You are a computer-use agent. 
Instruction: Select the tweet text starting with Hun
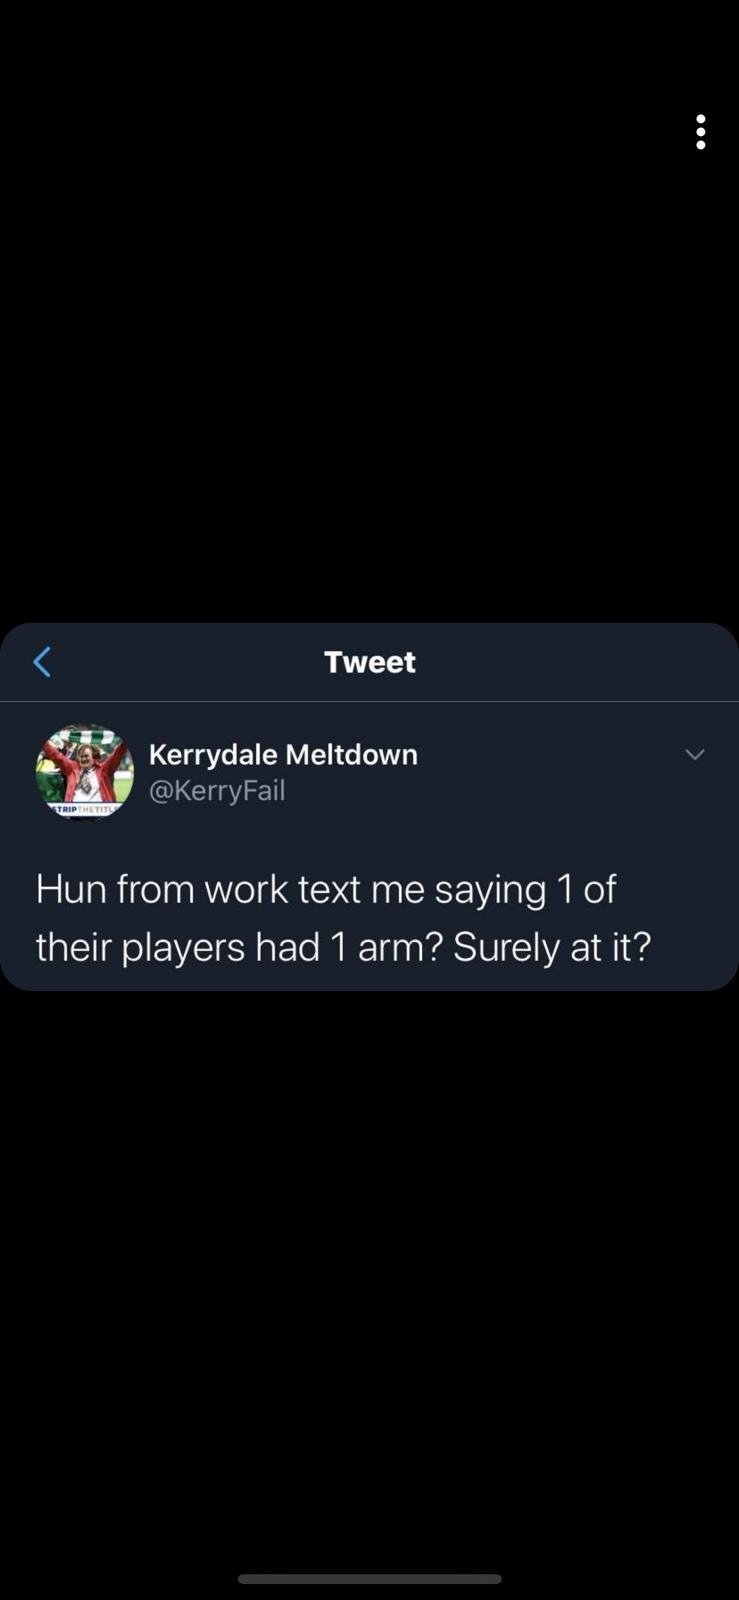(x=343, y=918)
